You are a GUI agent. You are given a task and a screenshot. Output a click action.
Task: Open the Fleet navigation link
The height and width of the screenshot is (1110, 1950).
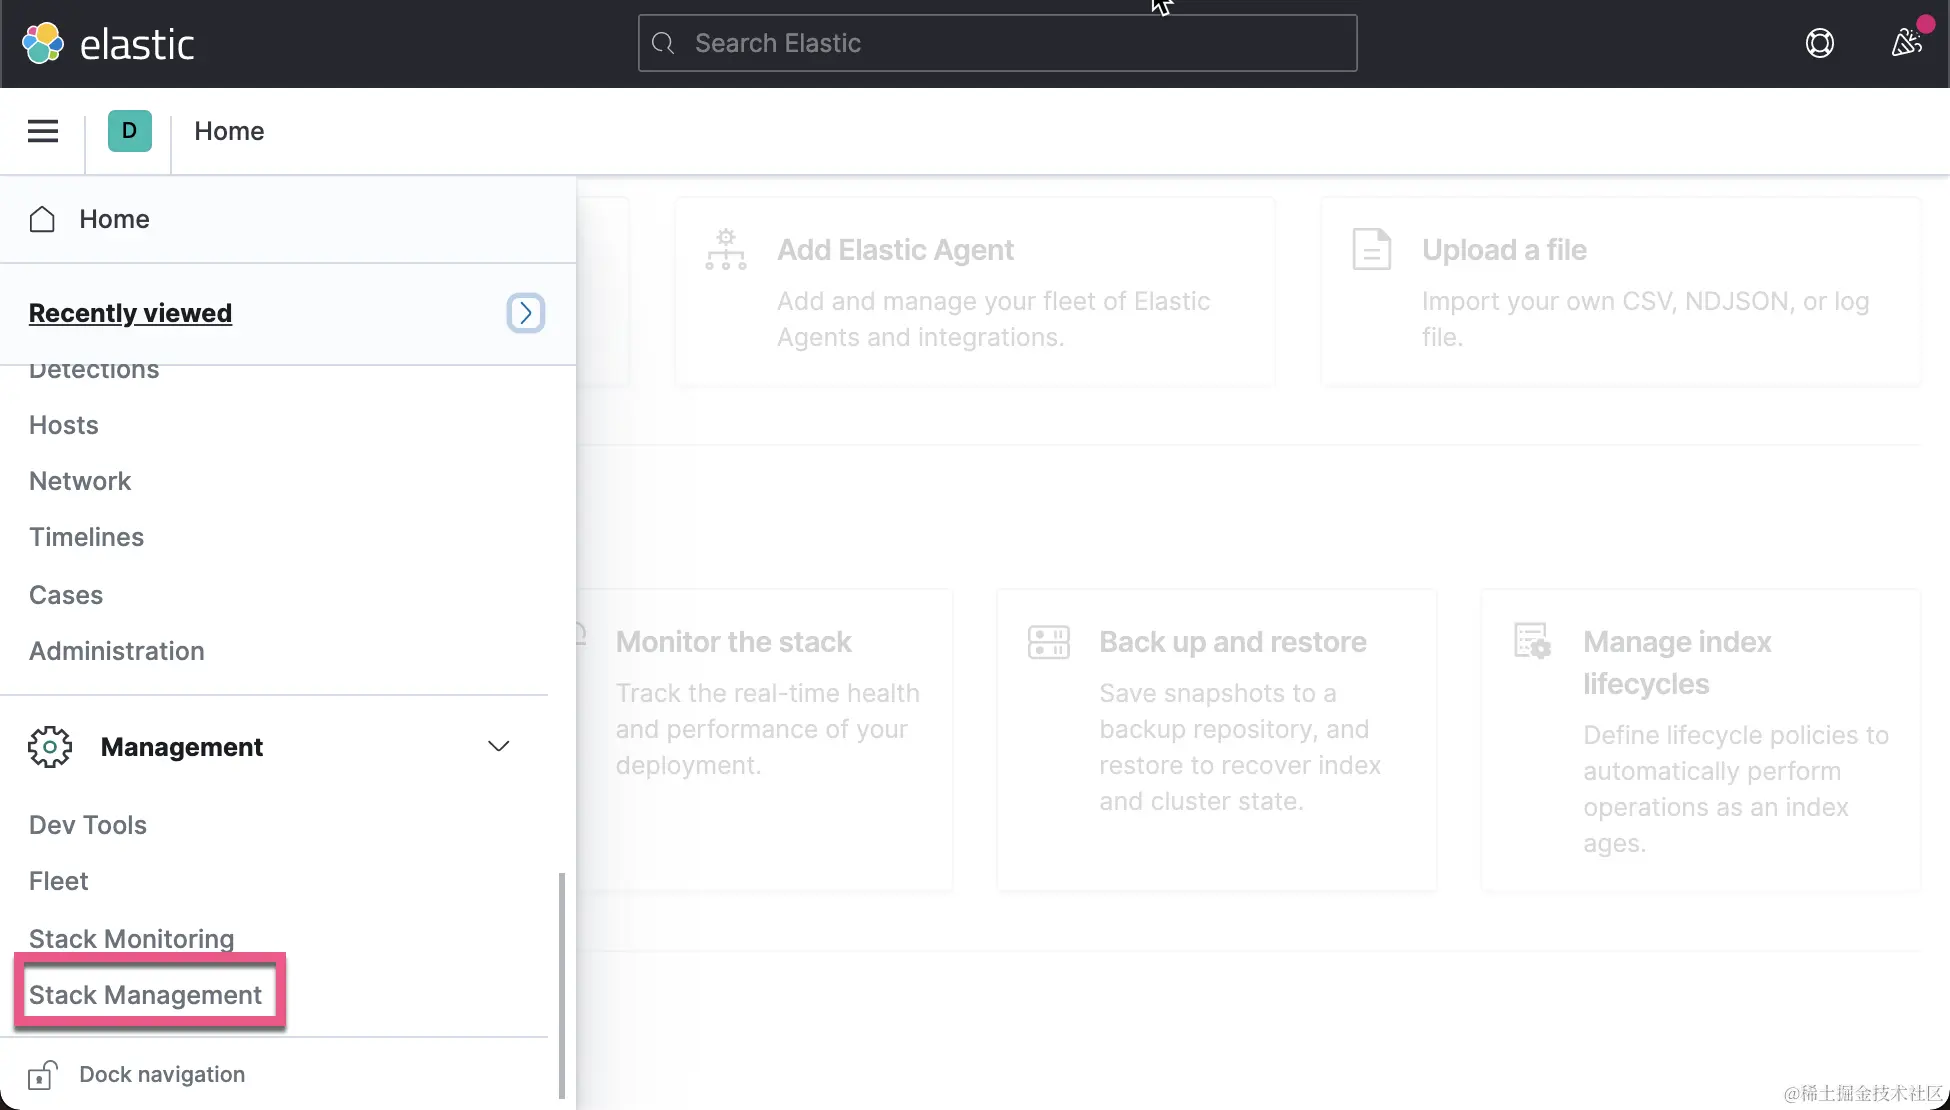tap(58, 881)
